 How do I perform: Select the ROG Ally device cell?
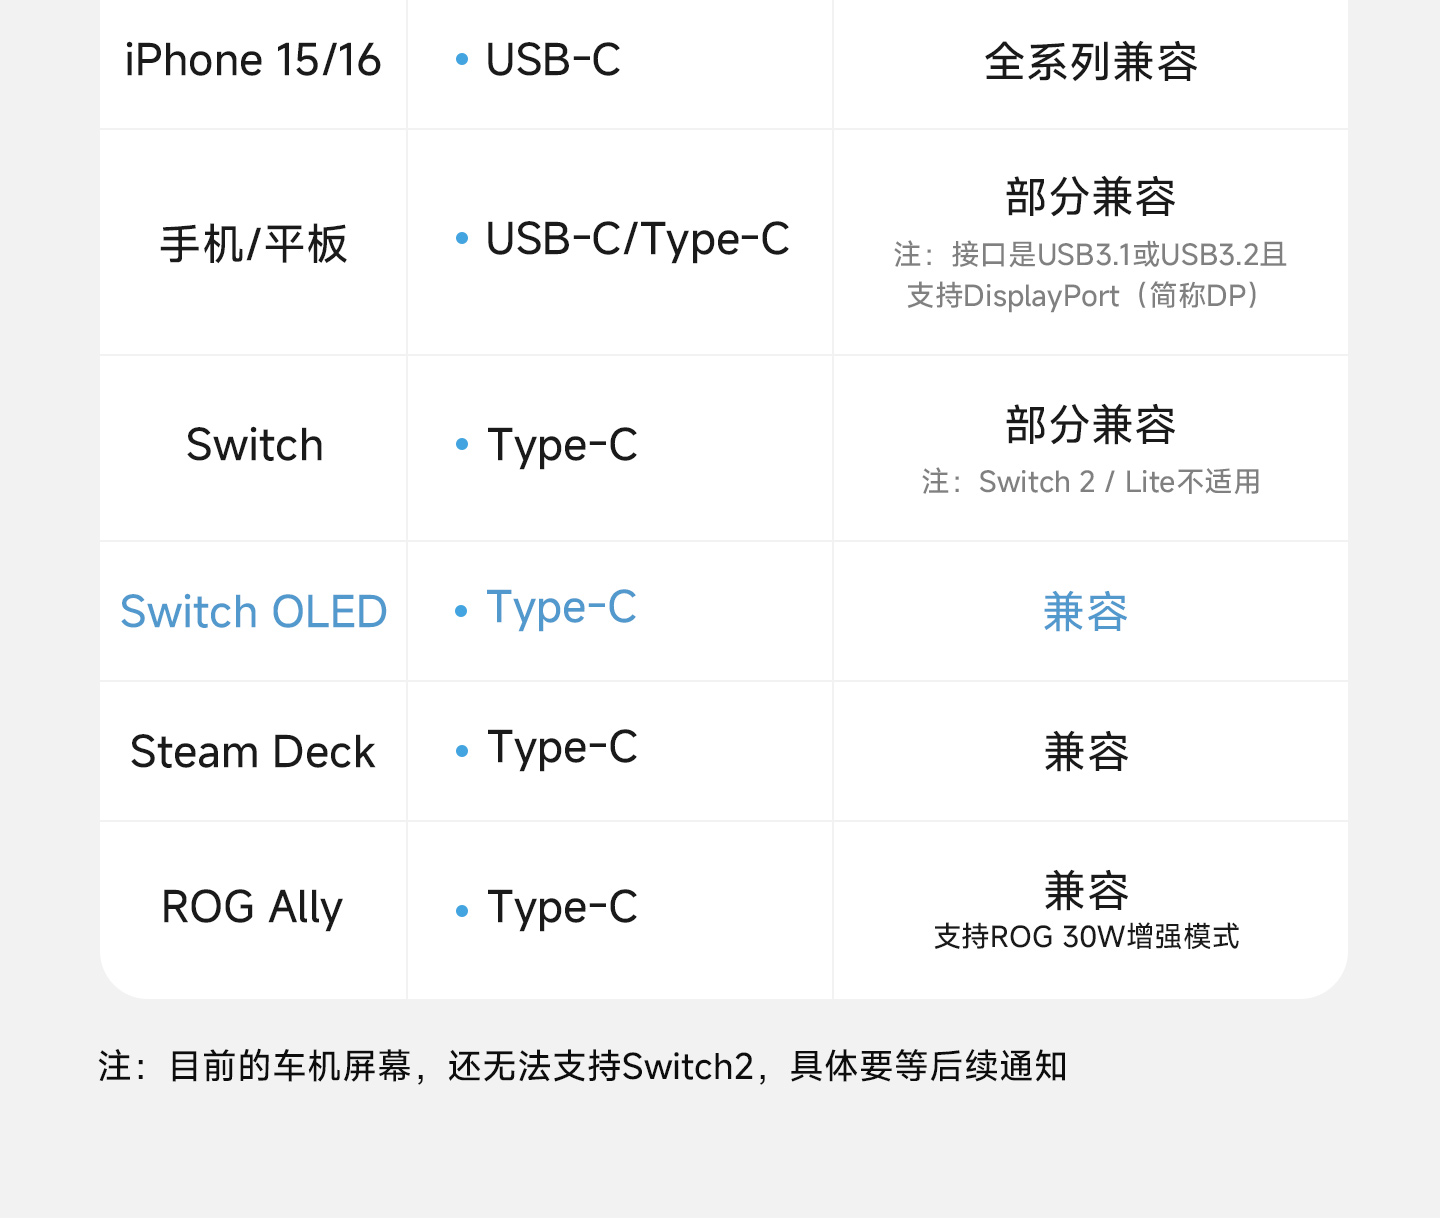252,908
